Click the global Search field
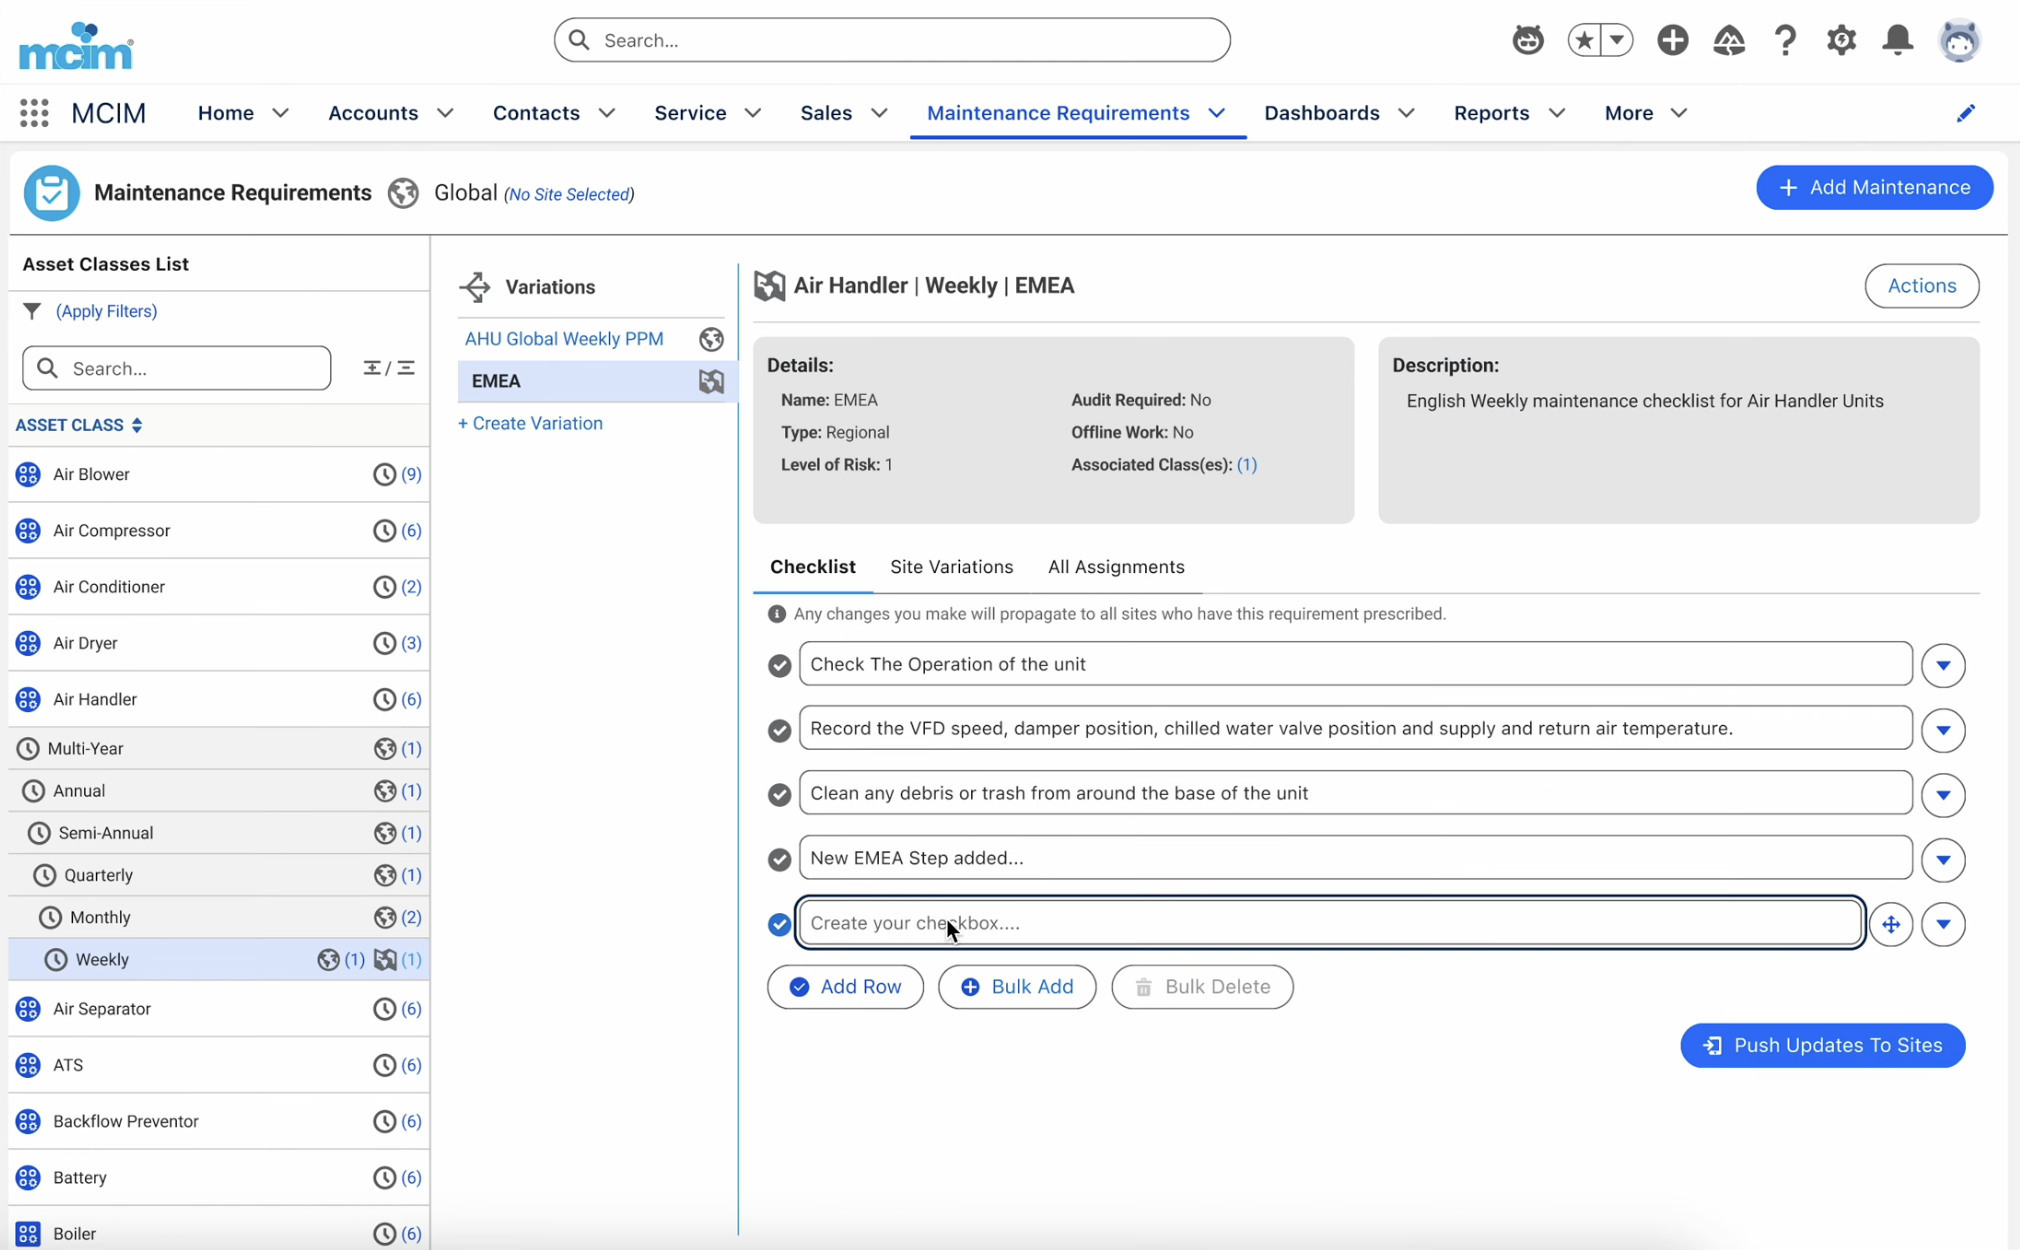2020x1250 pixels. (892, 40)
